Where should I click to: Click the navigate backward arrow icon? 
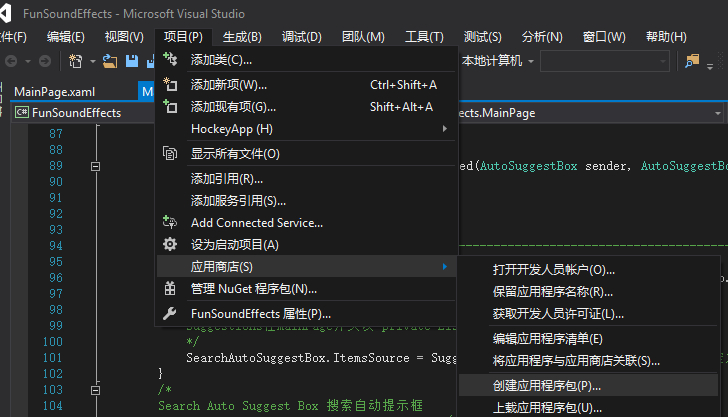pyautogui.click(x=12, y=61)
